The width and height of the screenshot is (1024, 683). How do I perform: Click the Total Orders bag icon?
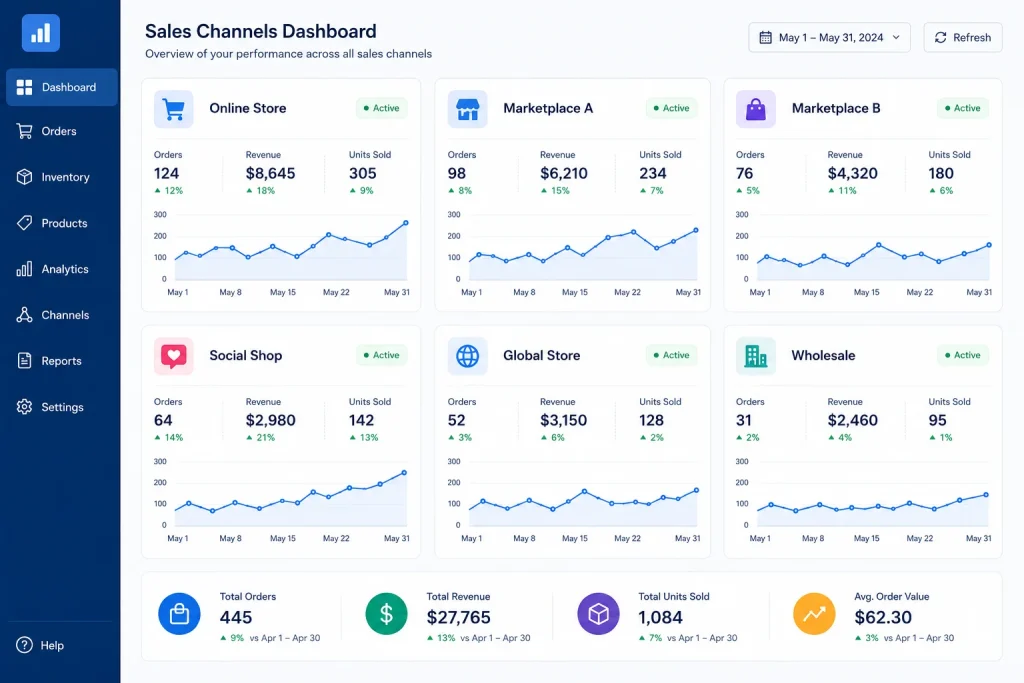[x=179, y=614]
